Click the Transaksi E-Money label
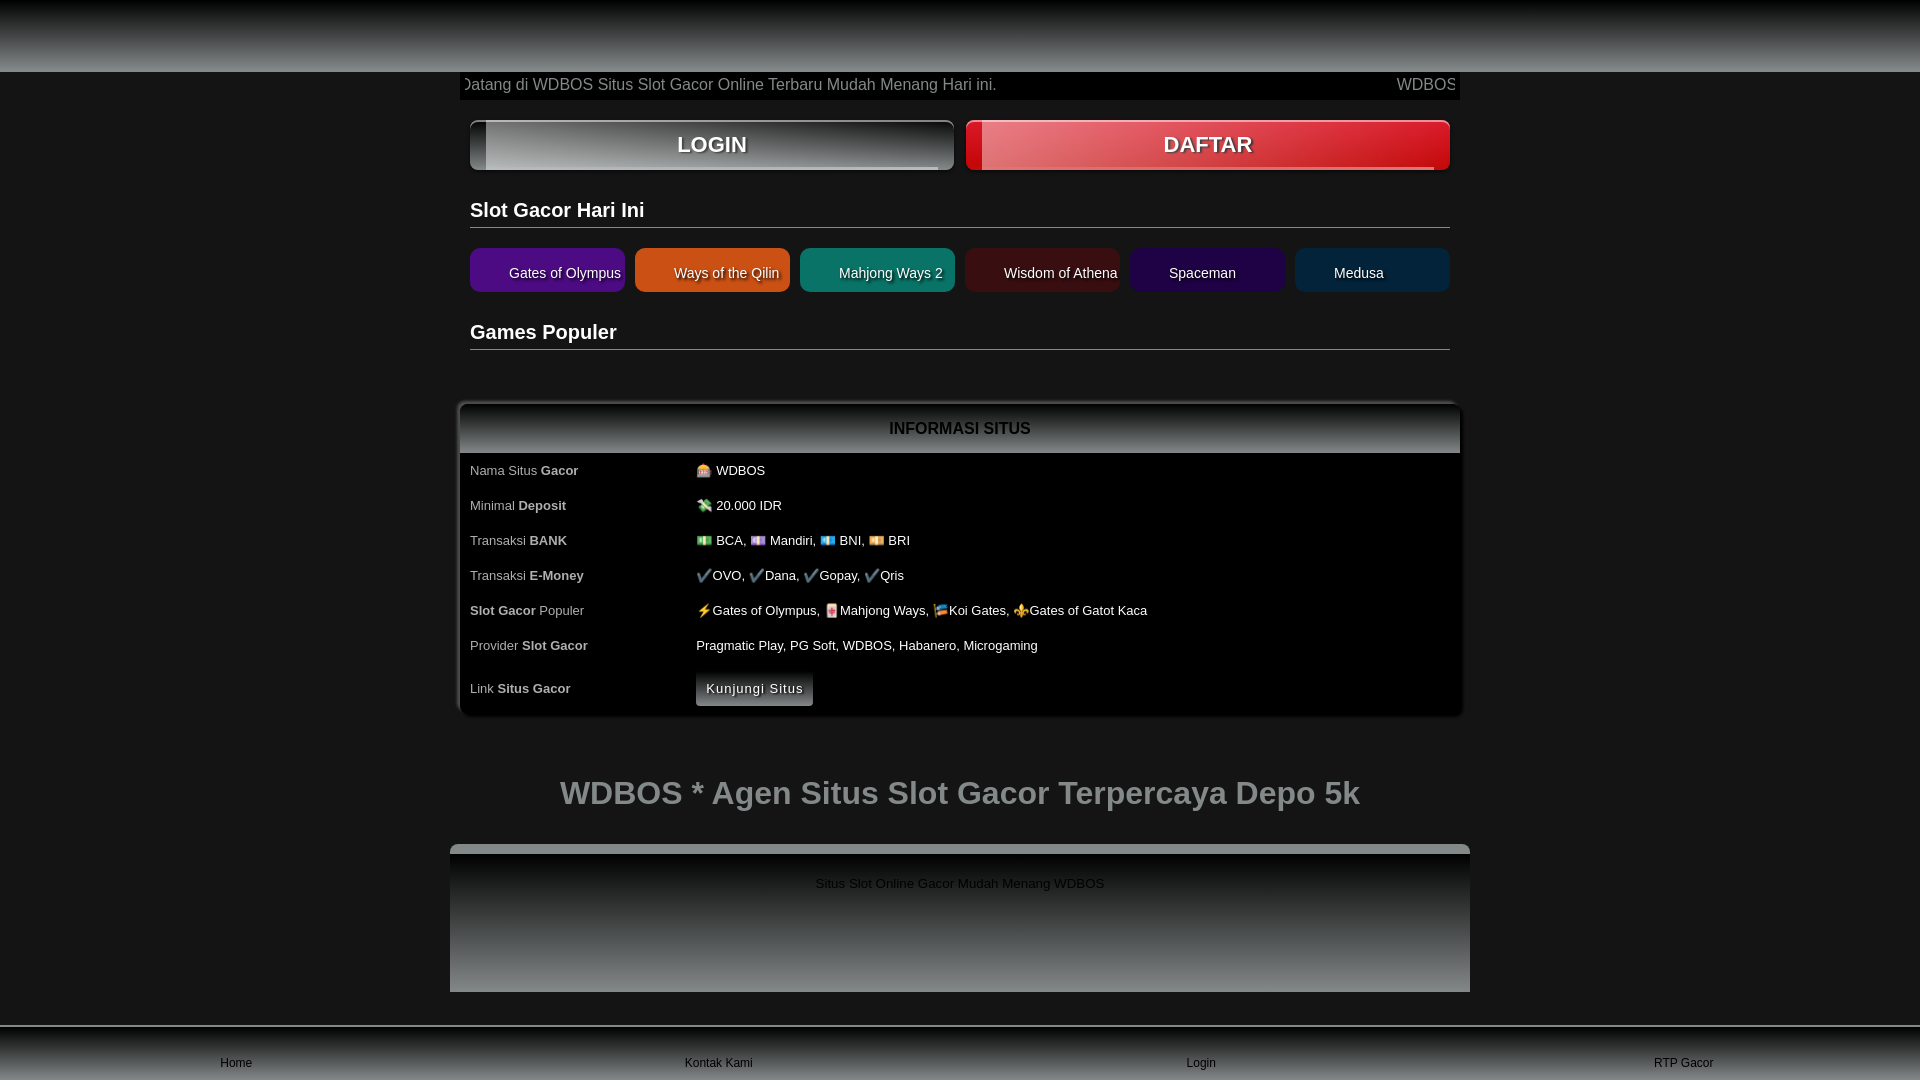Image resolution: width=1920 pixels, height=1080 pixels. (527, 576)
